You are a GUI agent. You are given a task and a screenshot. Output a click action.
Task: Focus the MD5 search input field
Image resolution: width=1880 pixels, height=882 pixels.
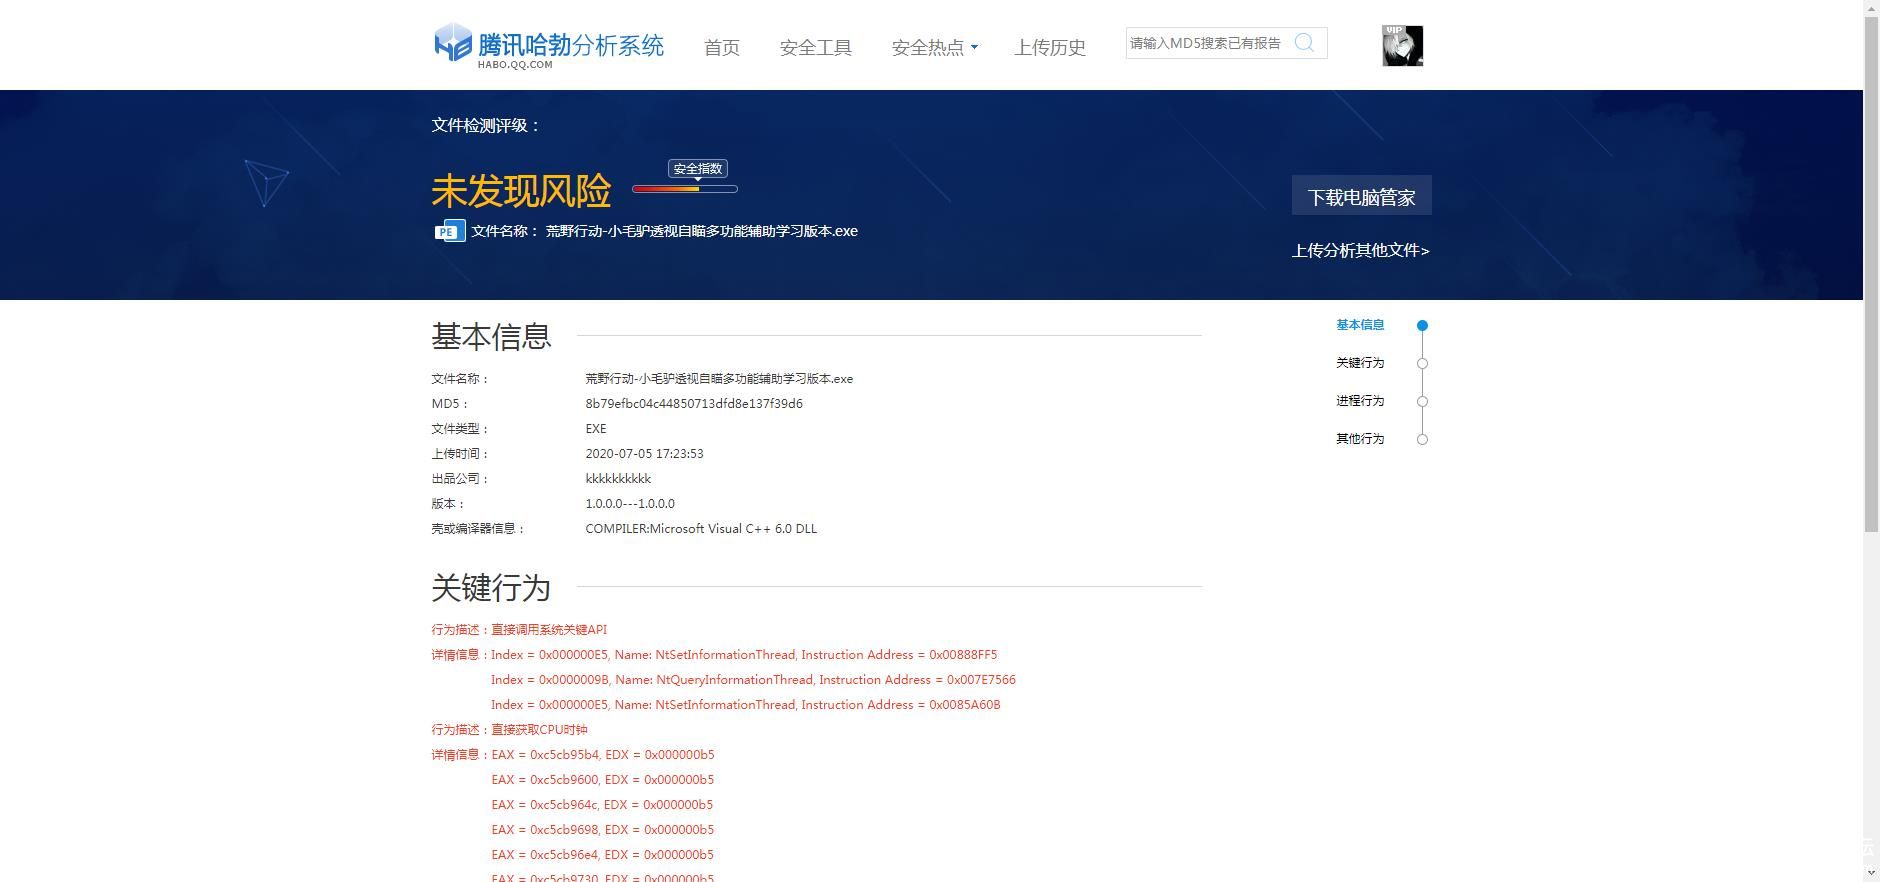click(1206, 43)
